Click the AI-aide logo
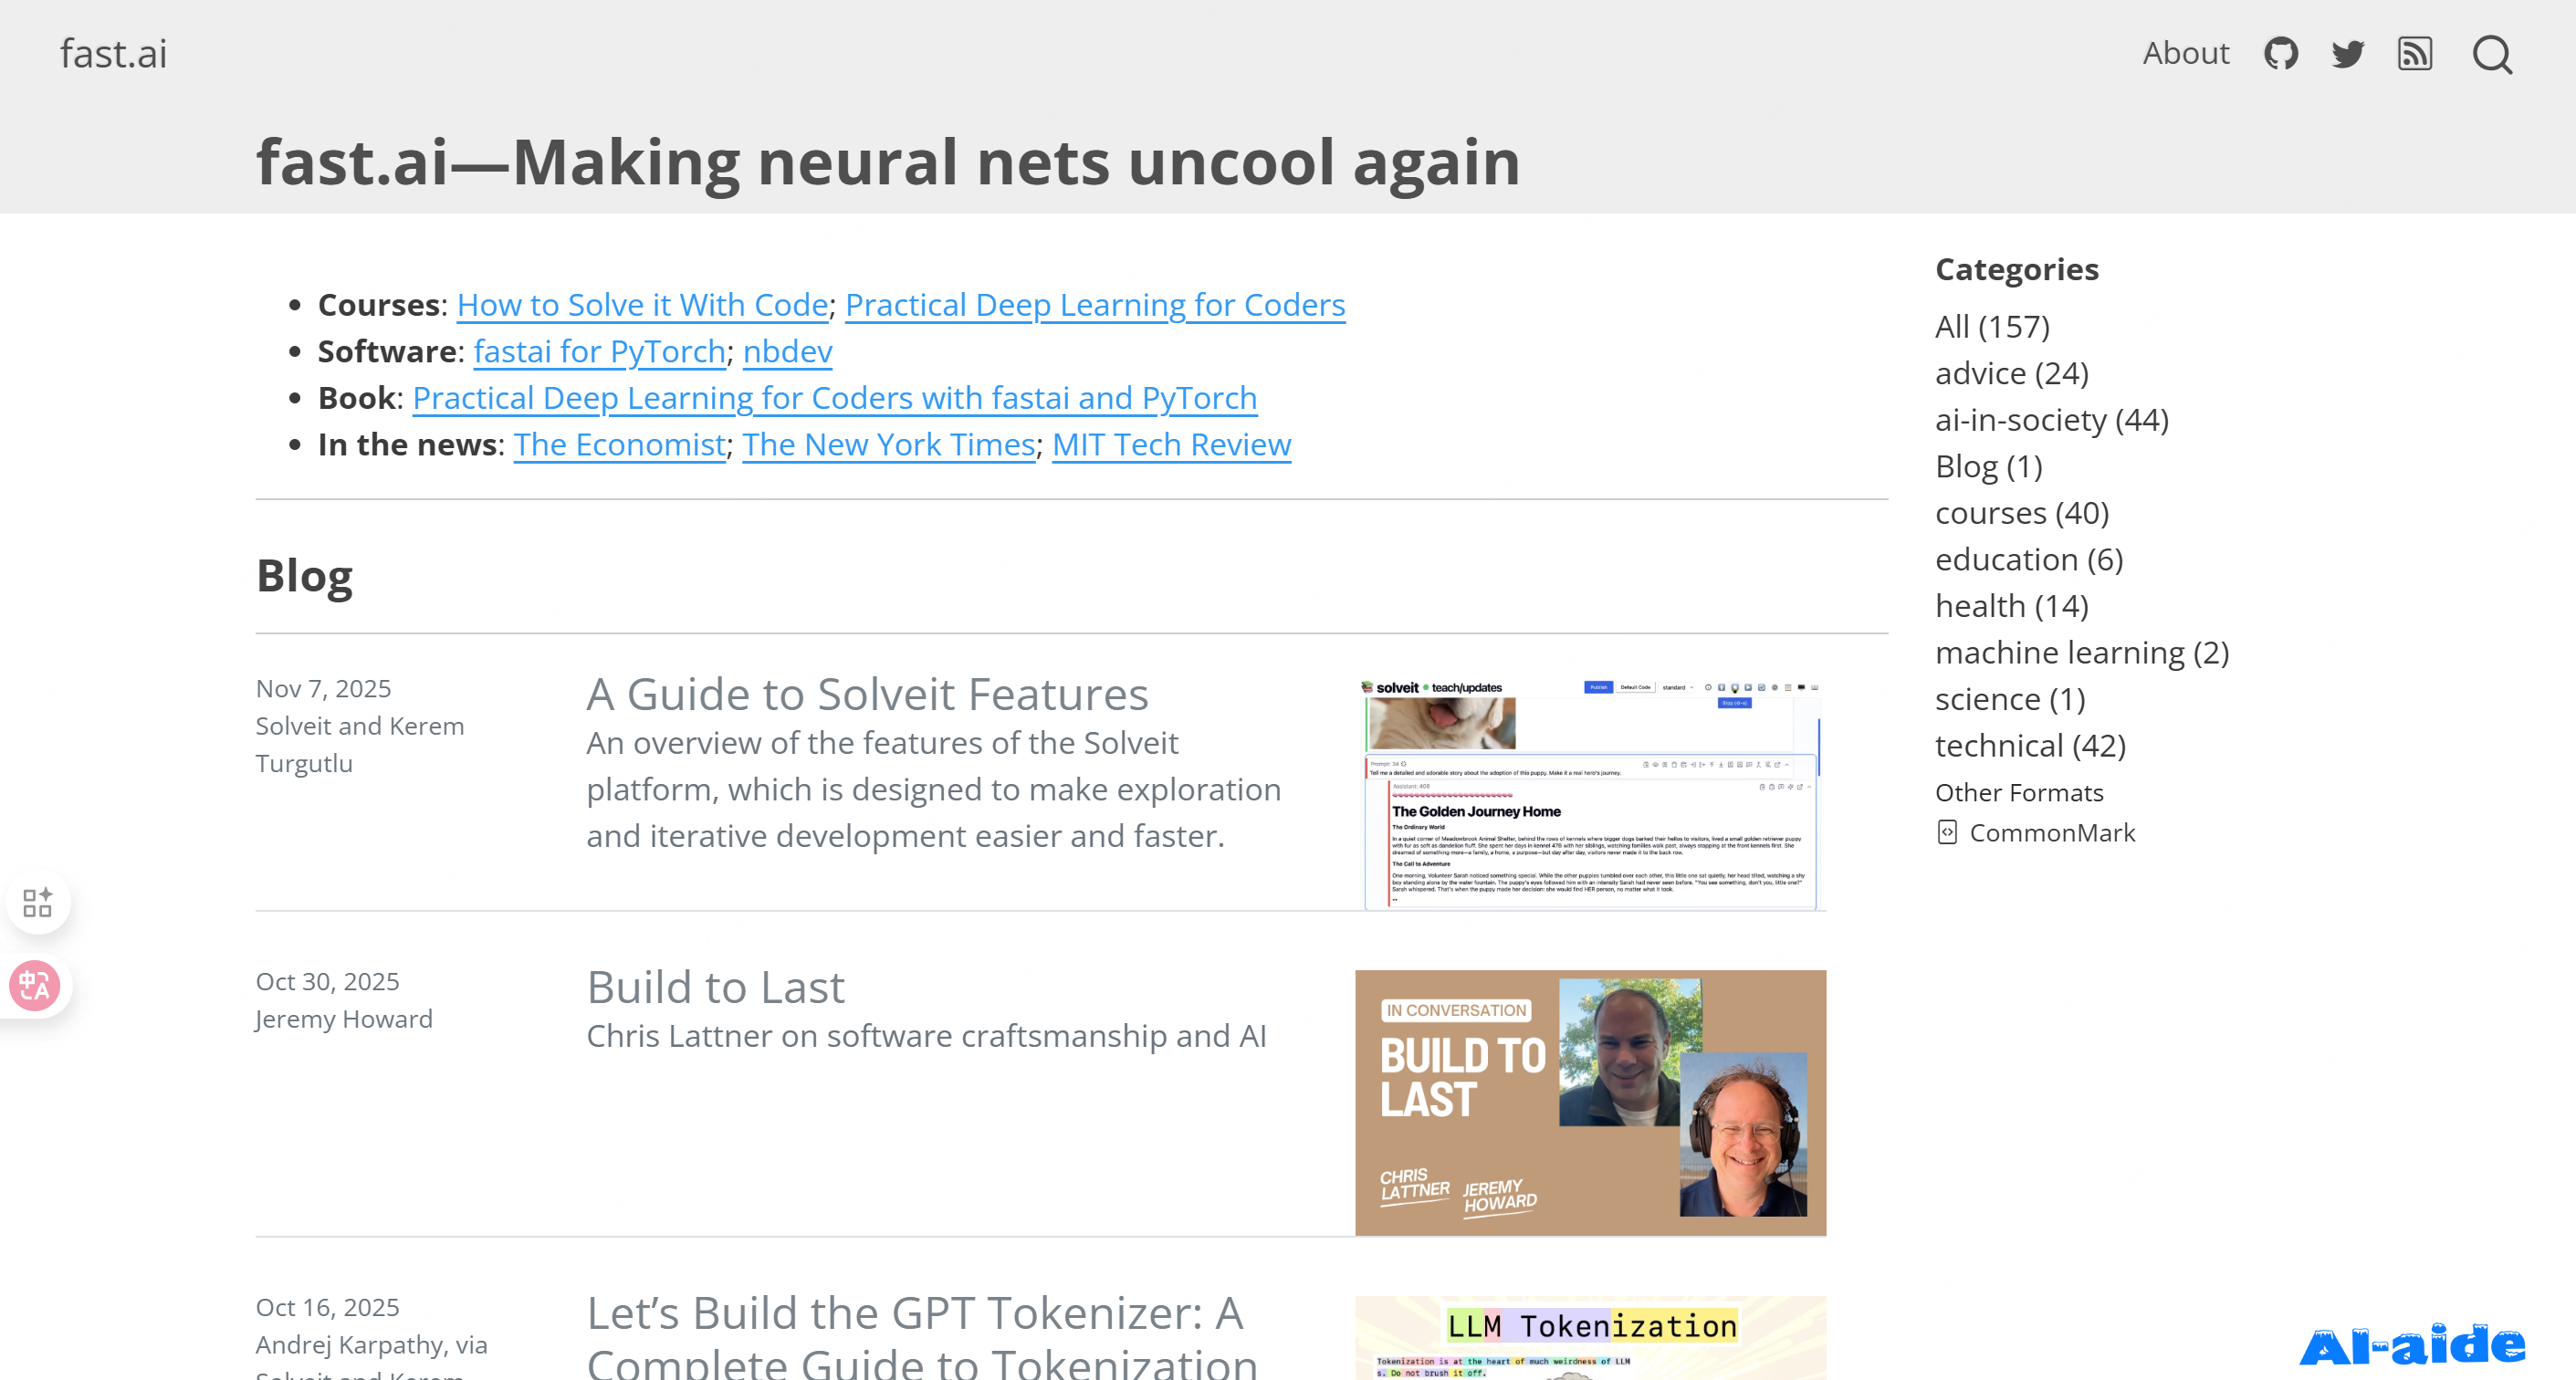This screenshot has width=2576, height=1380. click(x=2412, y=1345)
